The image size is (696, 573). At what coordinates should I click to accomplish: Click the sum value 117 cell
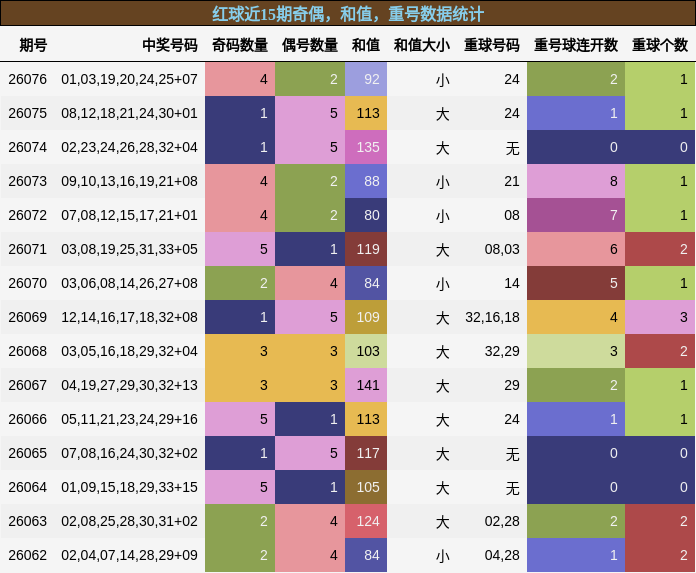366,453
